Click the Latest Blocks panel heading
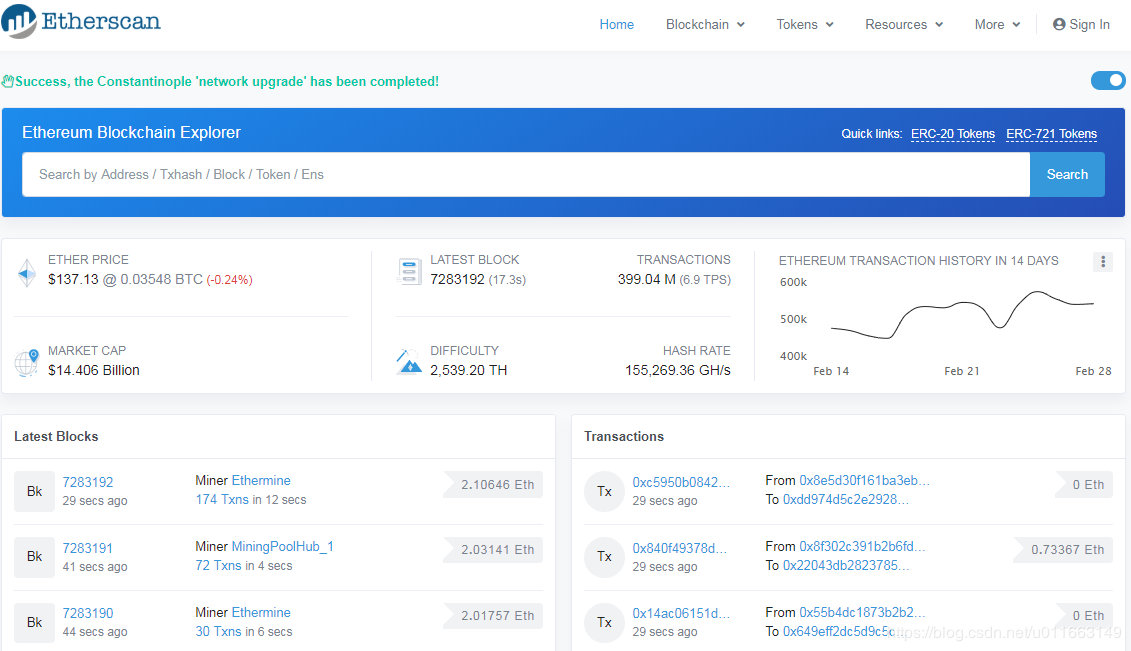Screen dimensions: 1131x651 point(56,436)
